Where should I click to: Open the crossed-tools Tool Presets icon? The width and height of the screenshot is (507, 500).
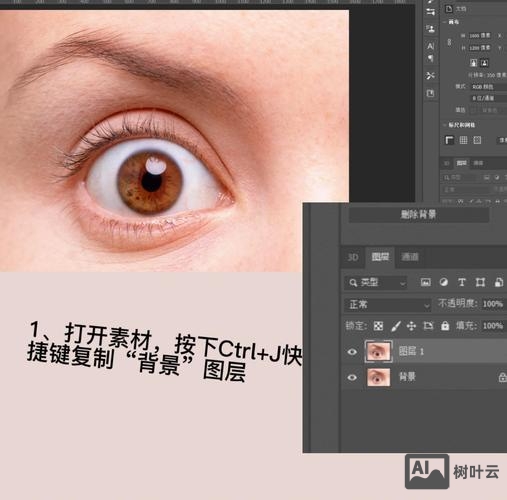(430, 76)
